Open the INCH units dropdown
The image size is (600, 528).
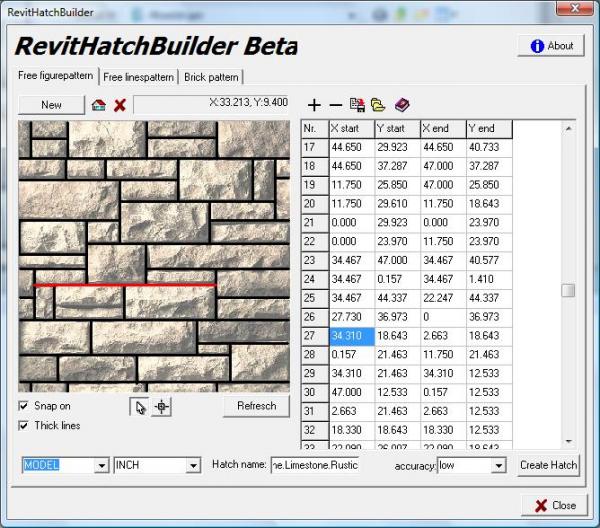[194, 466]
